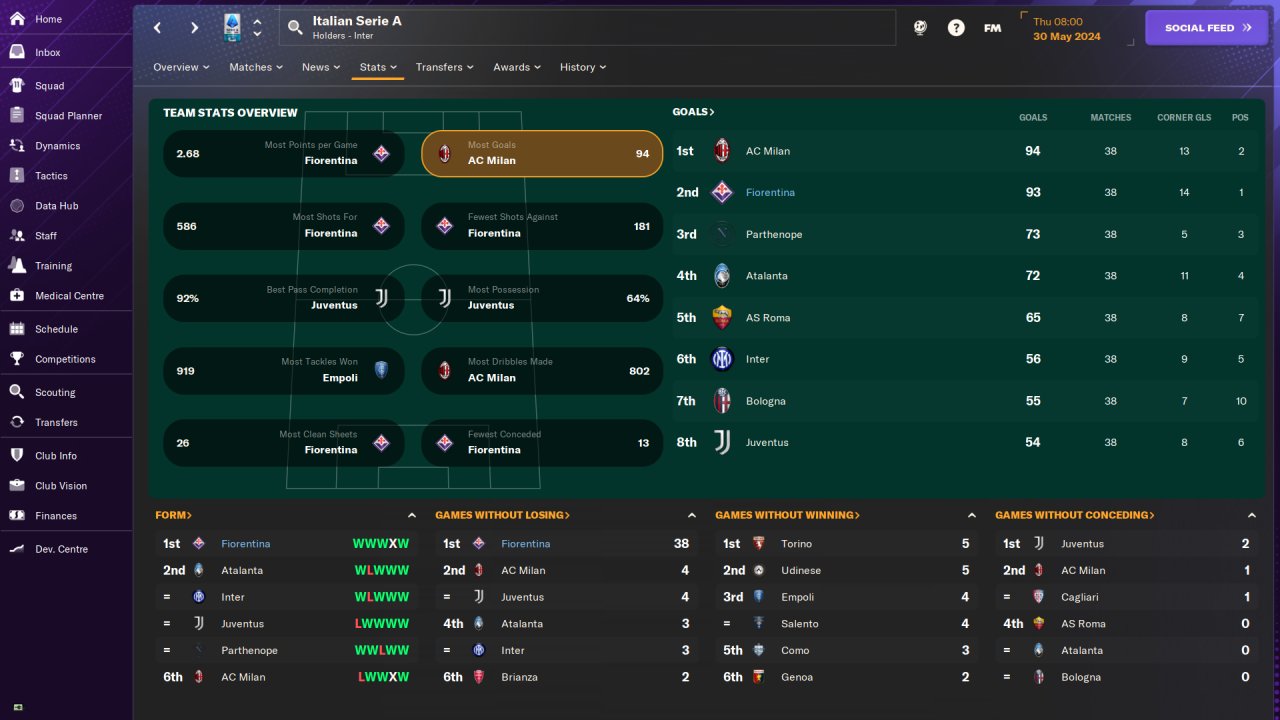
Task: Open the Transfers dropdown menu
Action: point(445,67)
